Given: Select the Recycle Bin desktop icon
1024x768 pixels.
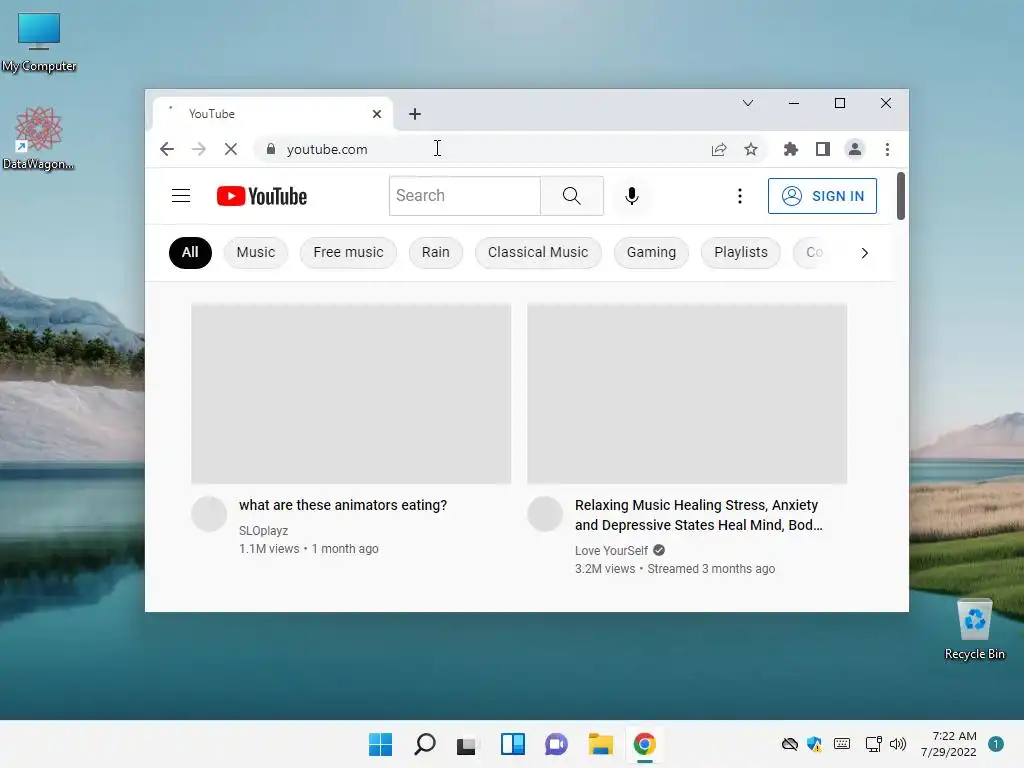Looking at the screenshot, I should 974,630.
